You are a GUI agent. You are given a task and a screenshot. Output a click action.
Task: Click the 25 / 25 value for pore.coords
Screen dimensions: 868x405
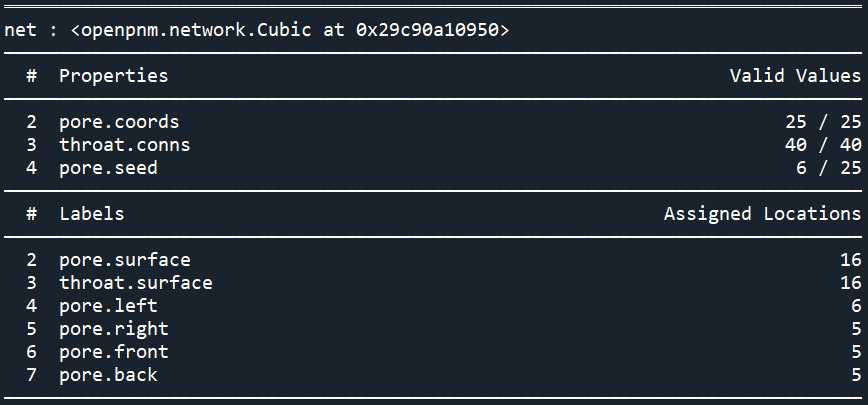823,122
